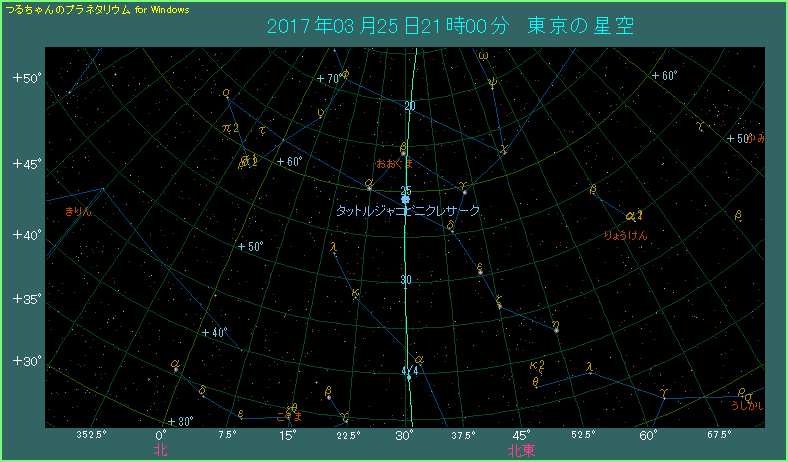Click the date 30 marker on comet path
The width and height of the screenshot is (788, 462).
[405, 279]
